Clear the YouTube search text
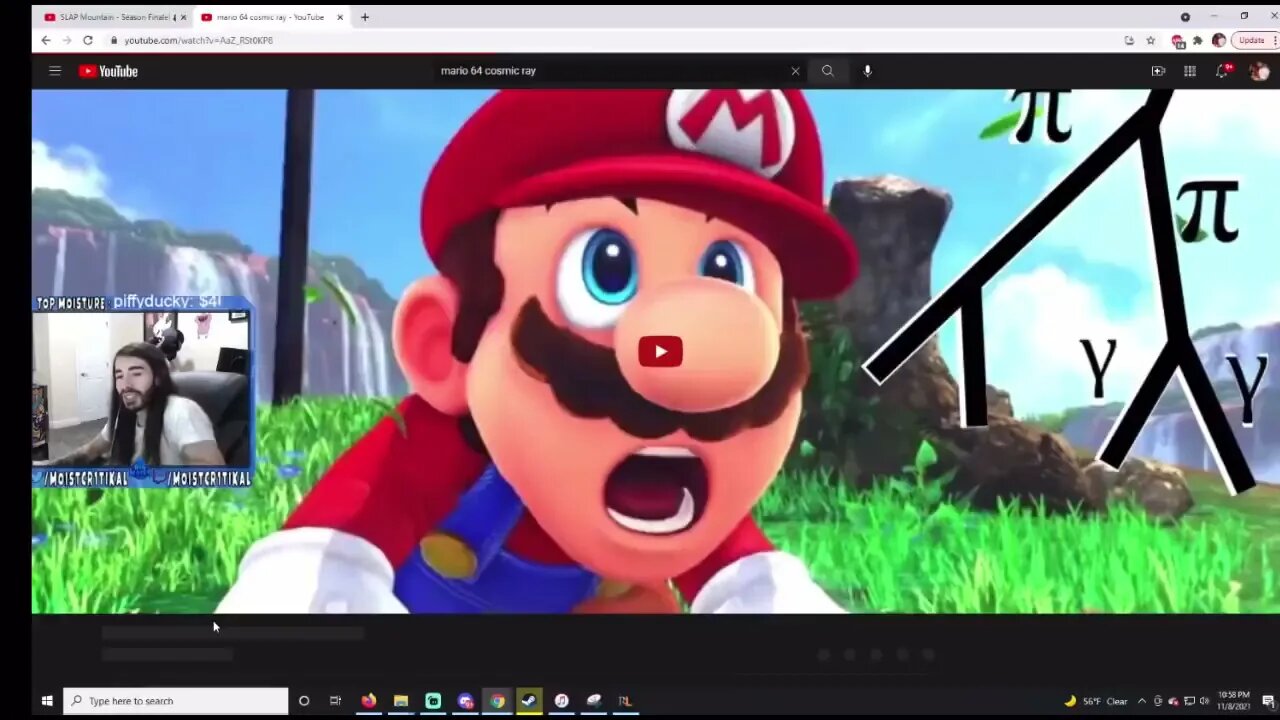 click(795, 71)
